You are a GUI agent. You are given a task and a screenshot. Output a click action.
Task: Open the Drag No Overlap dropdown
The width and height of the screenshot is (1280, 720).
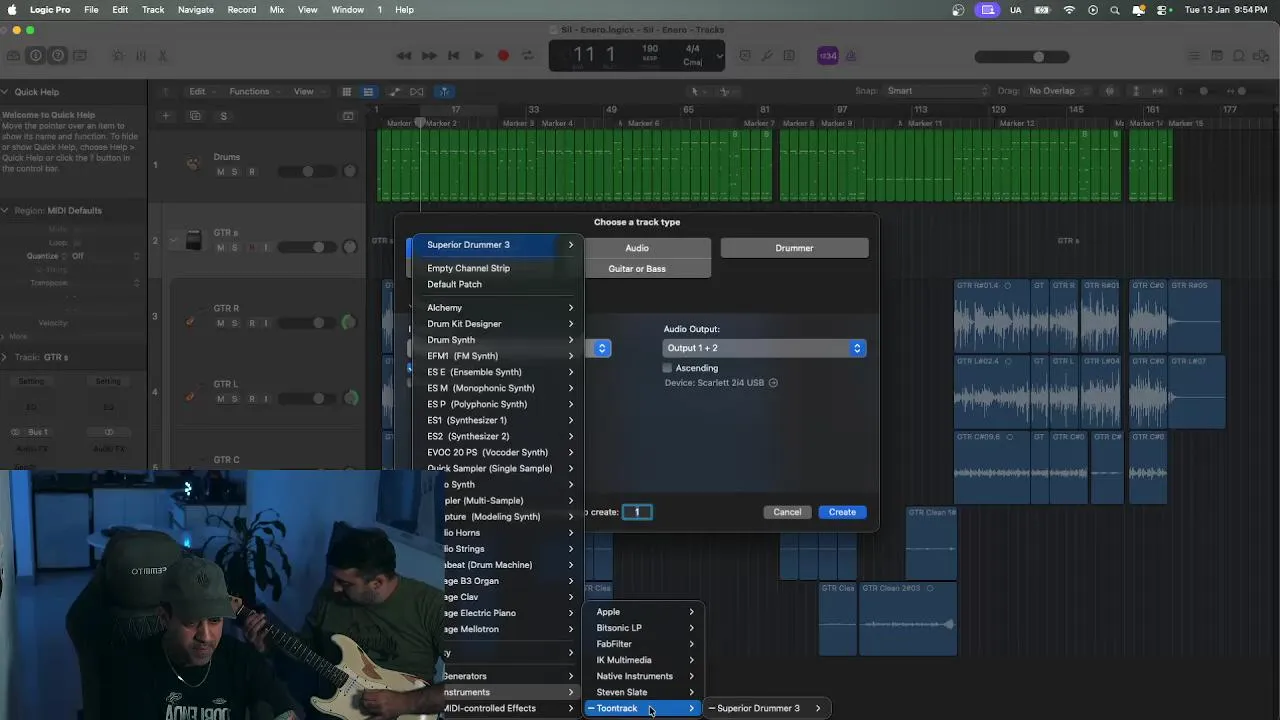click(1060, 91)
